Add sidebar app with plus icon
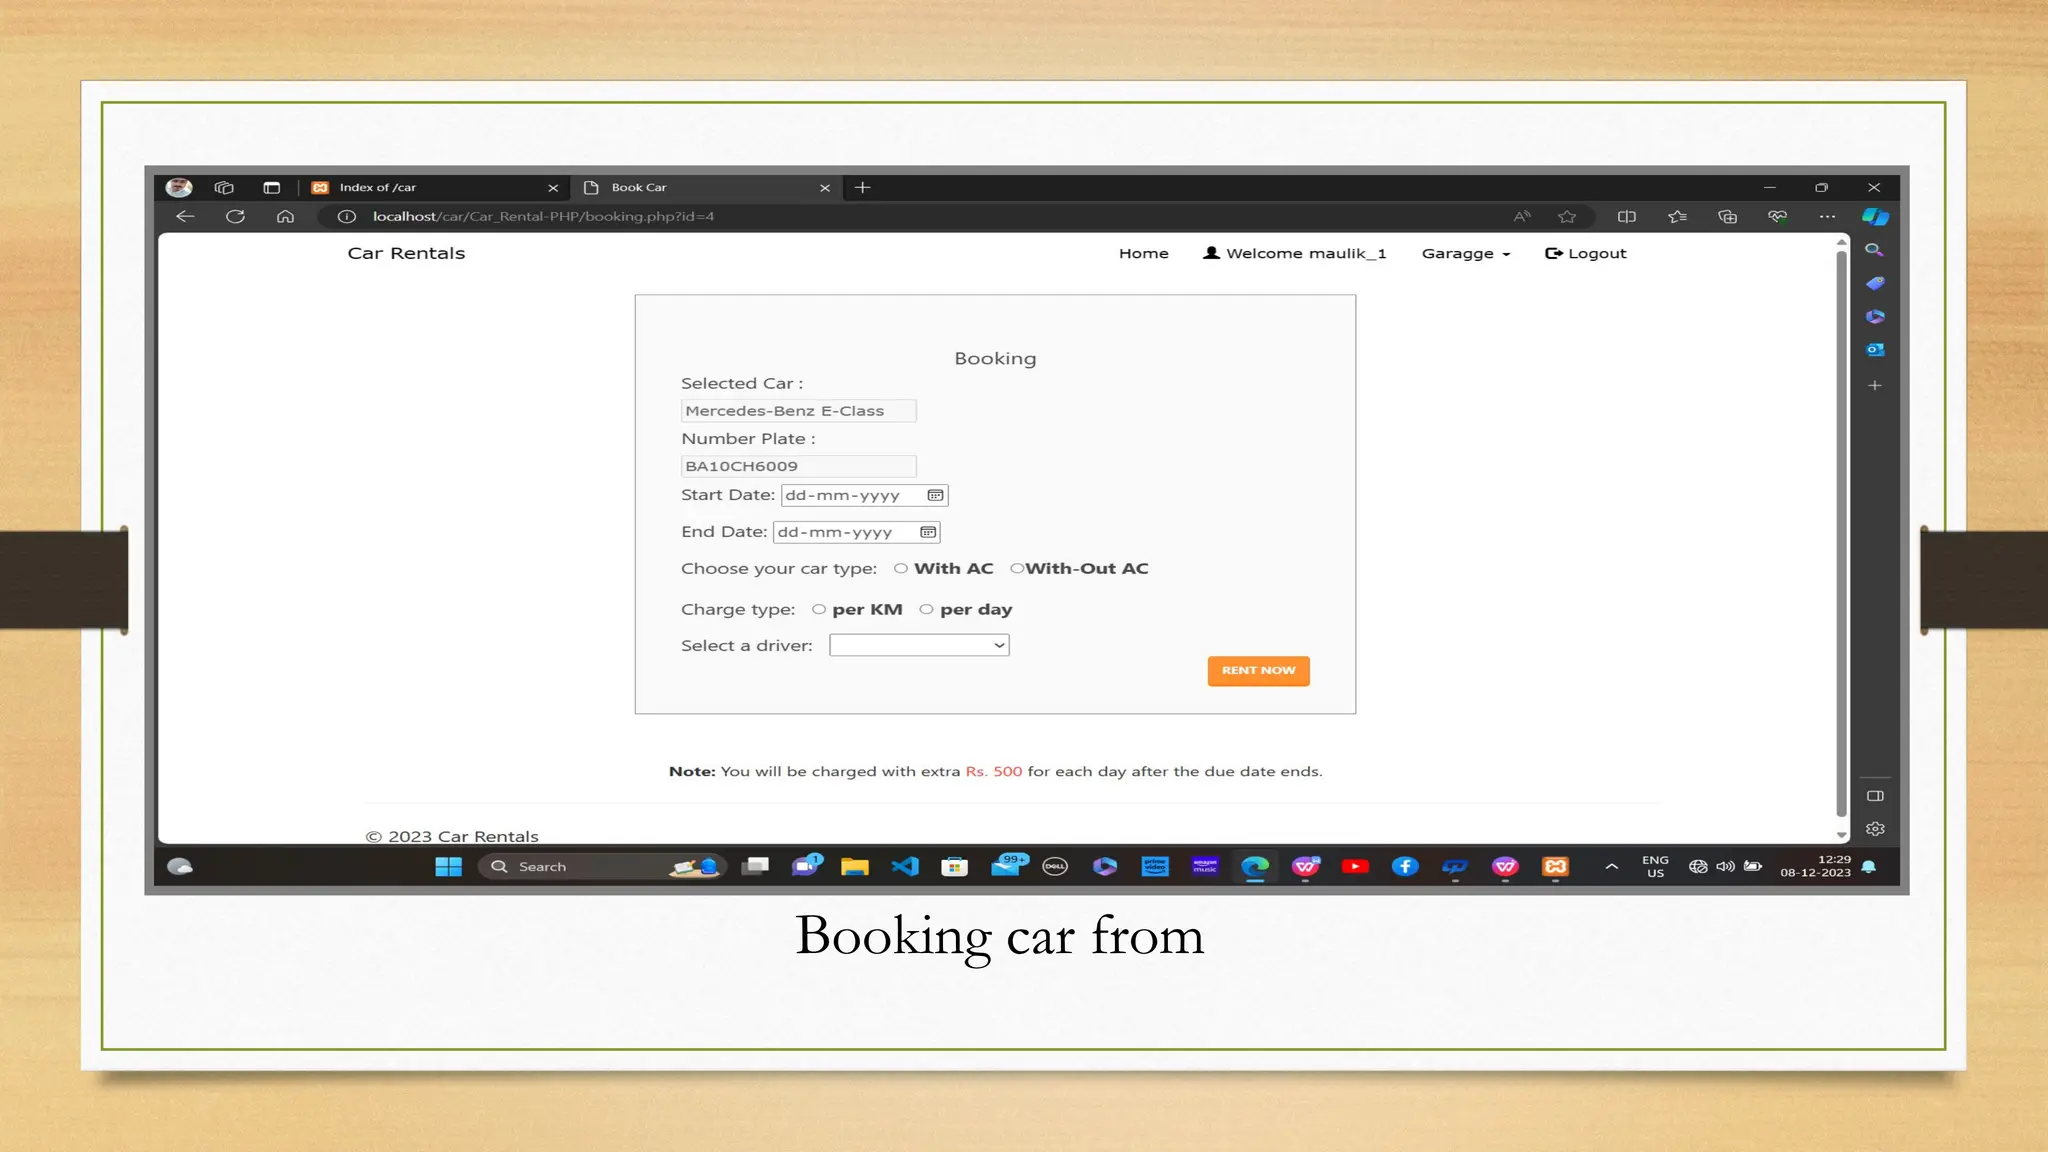The width and height of the screenshot is (2048, 1152). (1875, 385)
